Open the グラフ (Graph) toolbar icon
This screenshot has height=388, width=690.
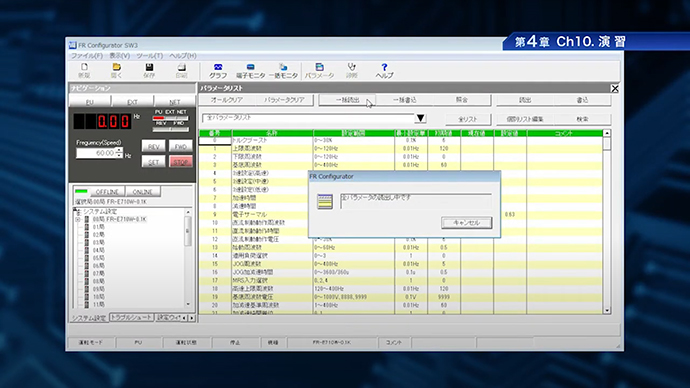(x=218, y=71)
